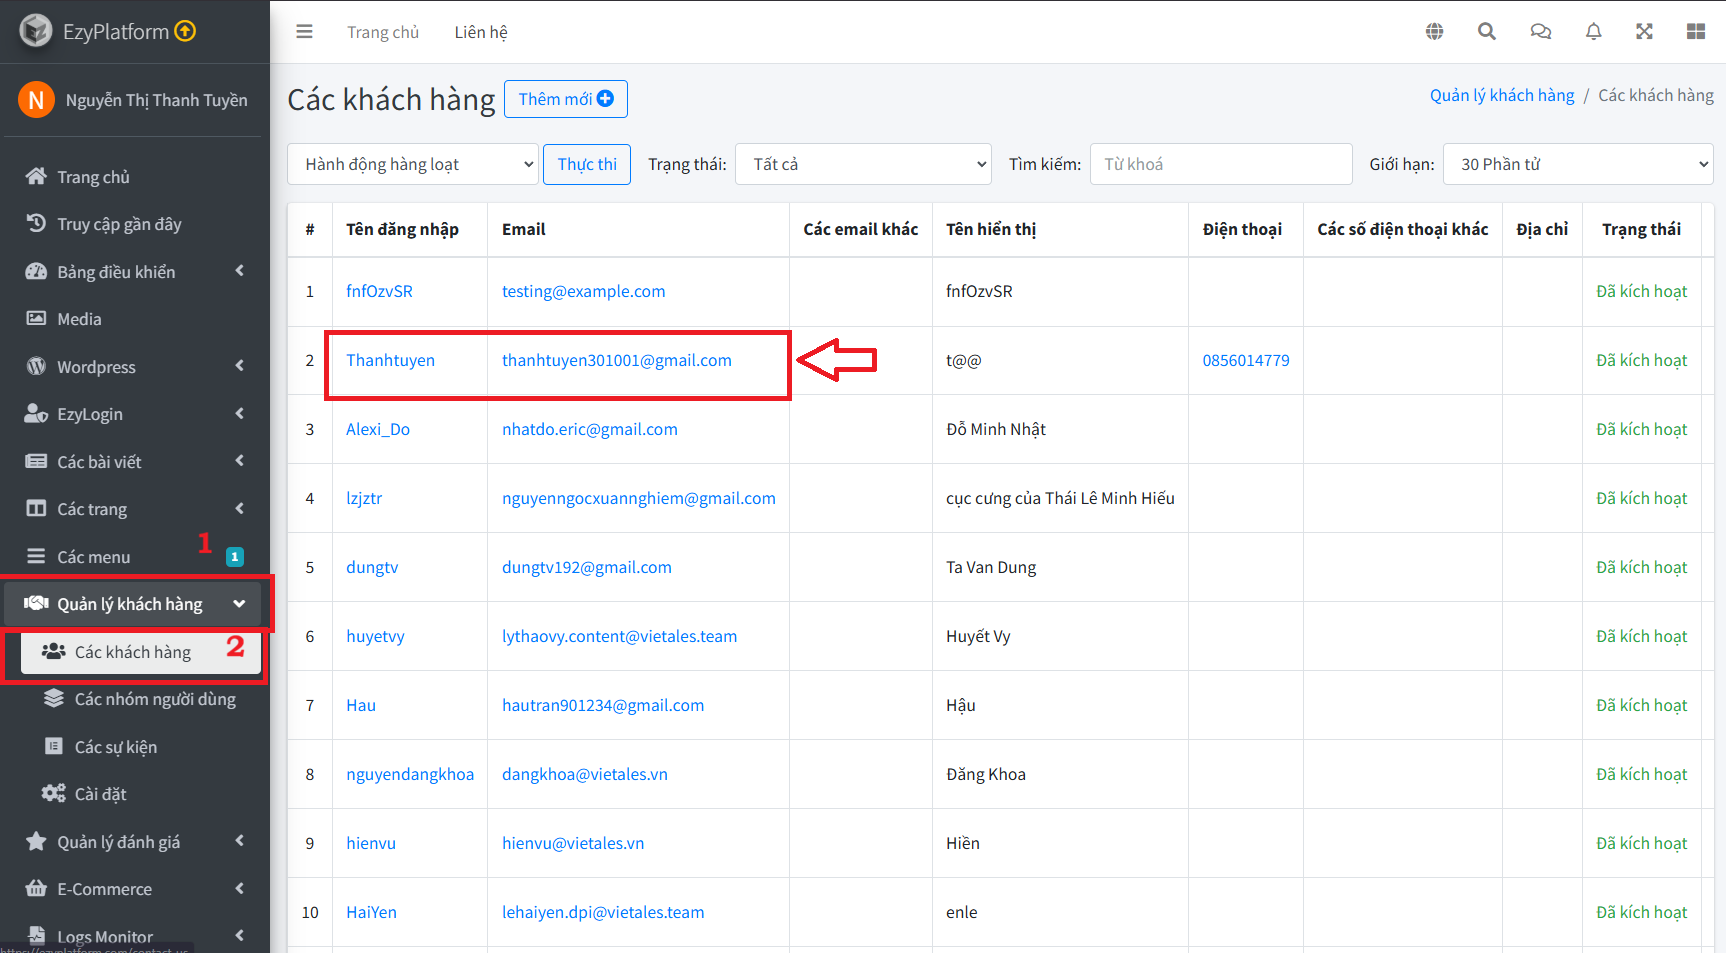Expand the E-Commerce sidebar menu

(134, 889)
